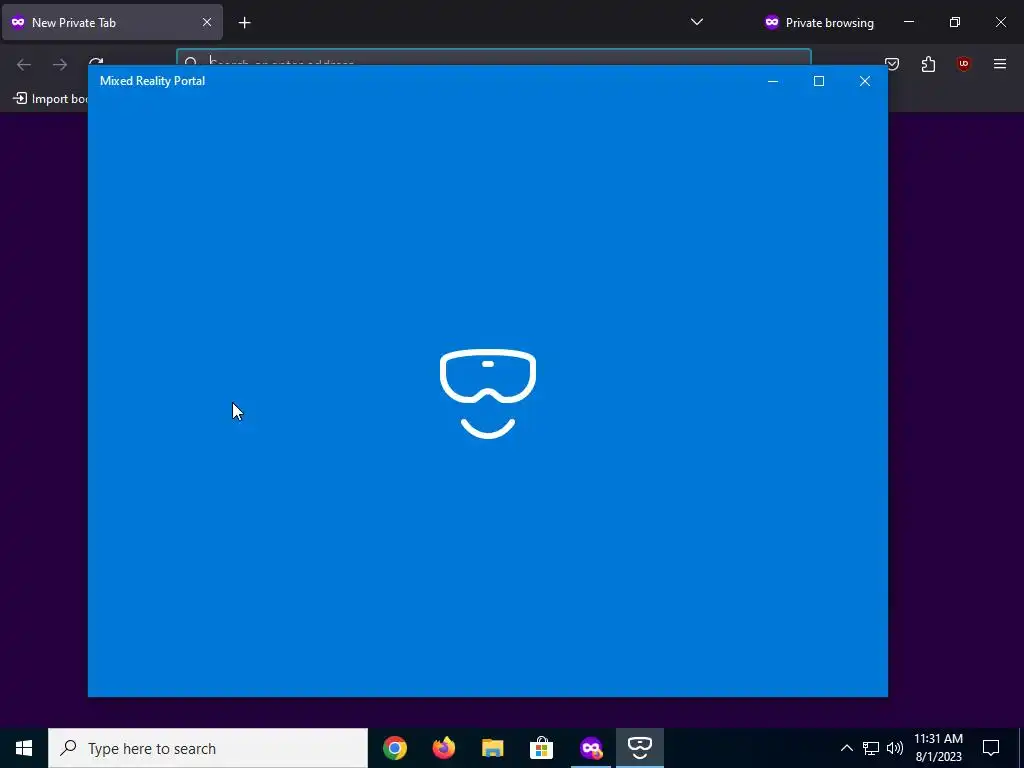Image resolution: width=1024 pixels, height=768 pixels.
Task: Close the New Private Tab
Action: point(206,23)
